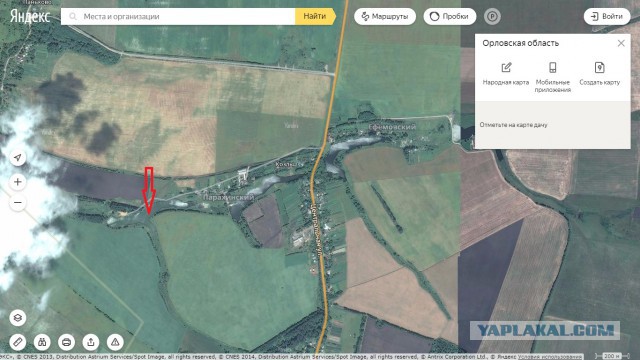Click the Парахинский village label
Screen dimensions: 640x360
pos(229,198)
